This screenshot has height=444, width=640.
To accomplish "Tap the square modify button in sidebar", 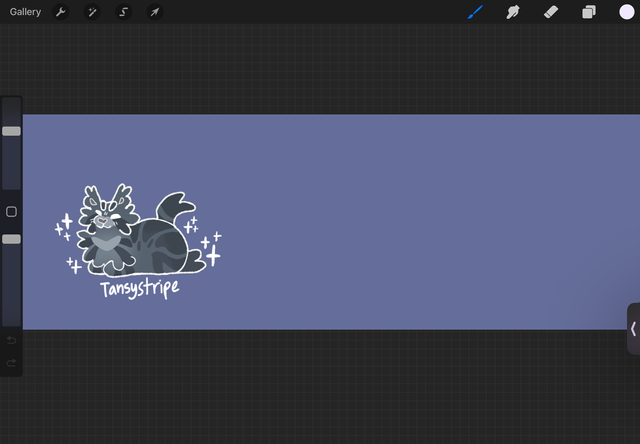I will [x=11, y=211].
